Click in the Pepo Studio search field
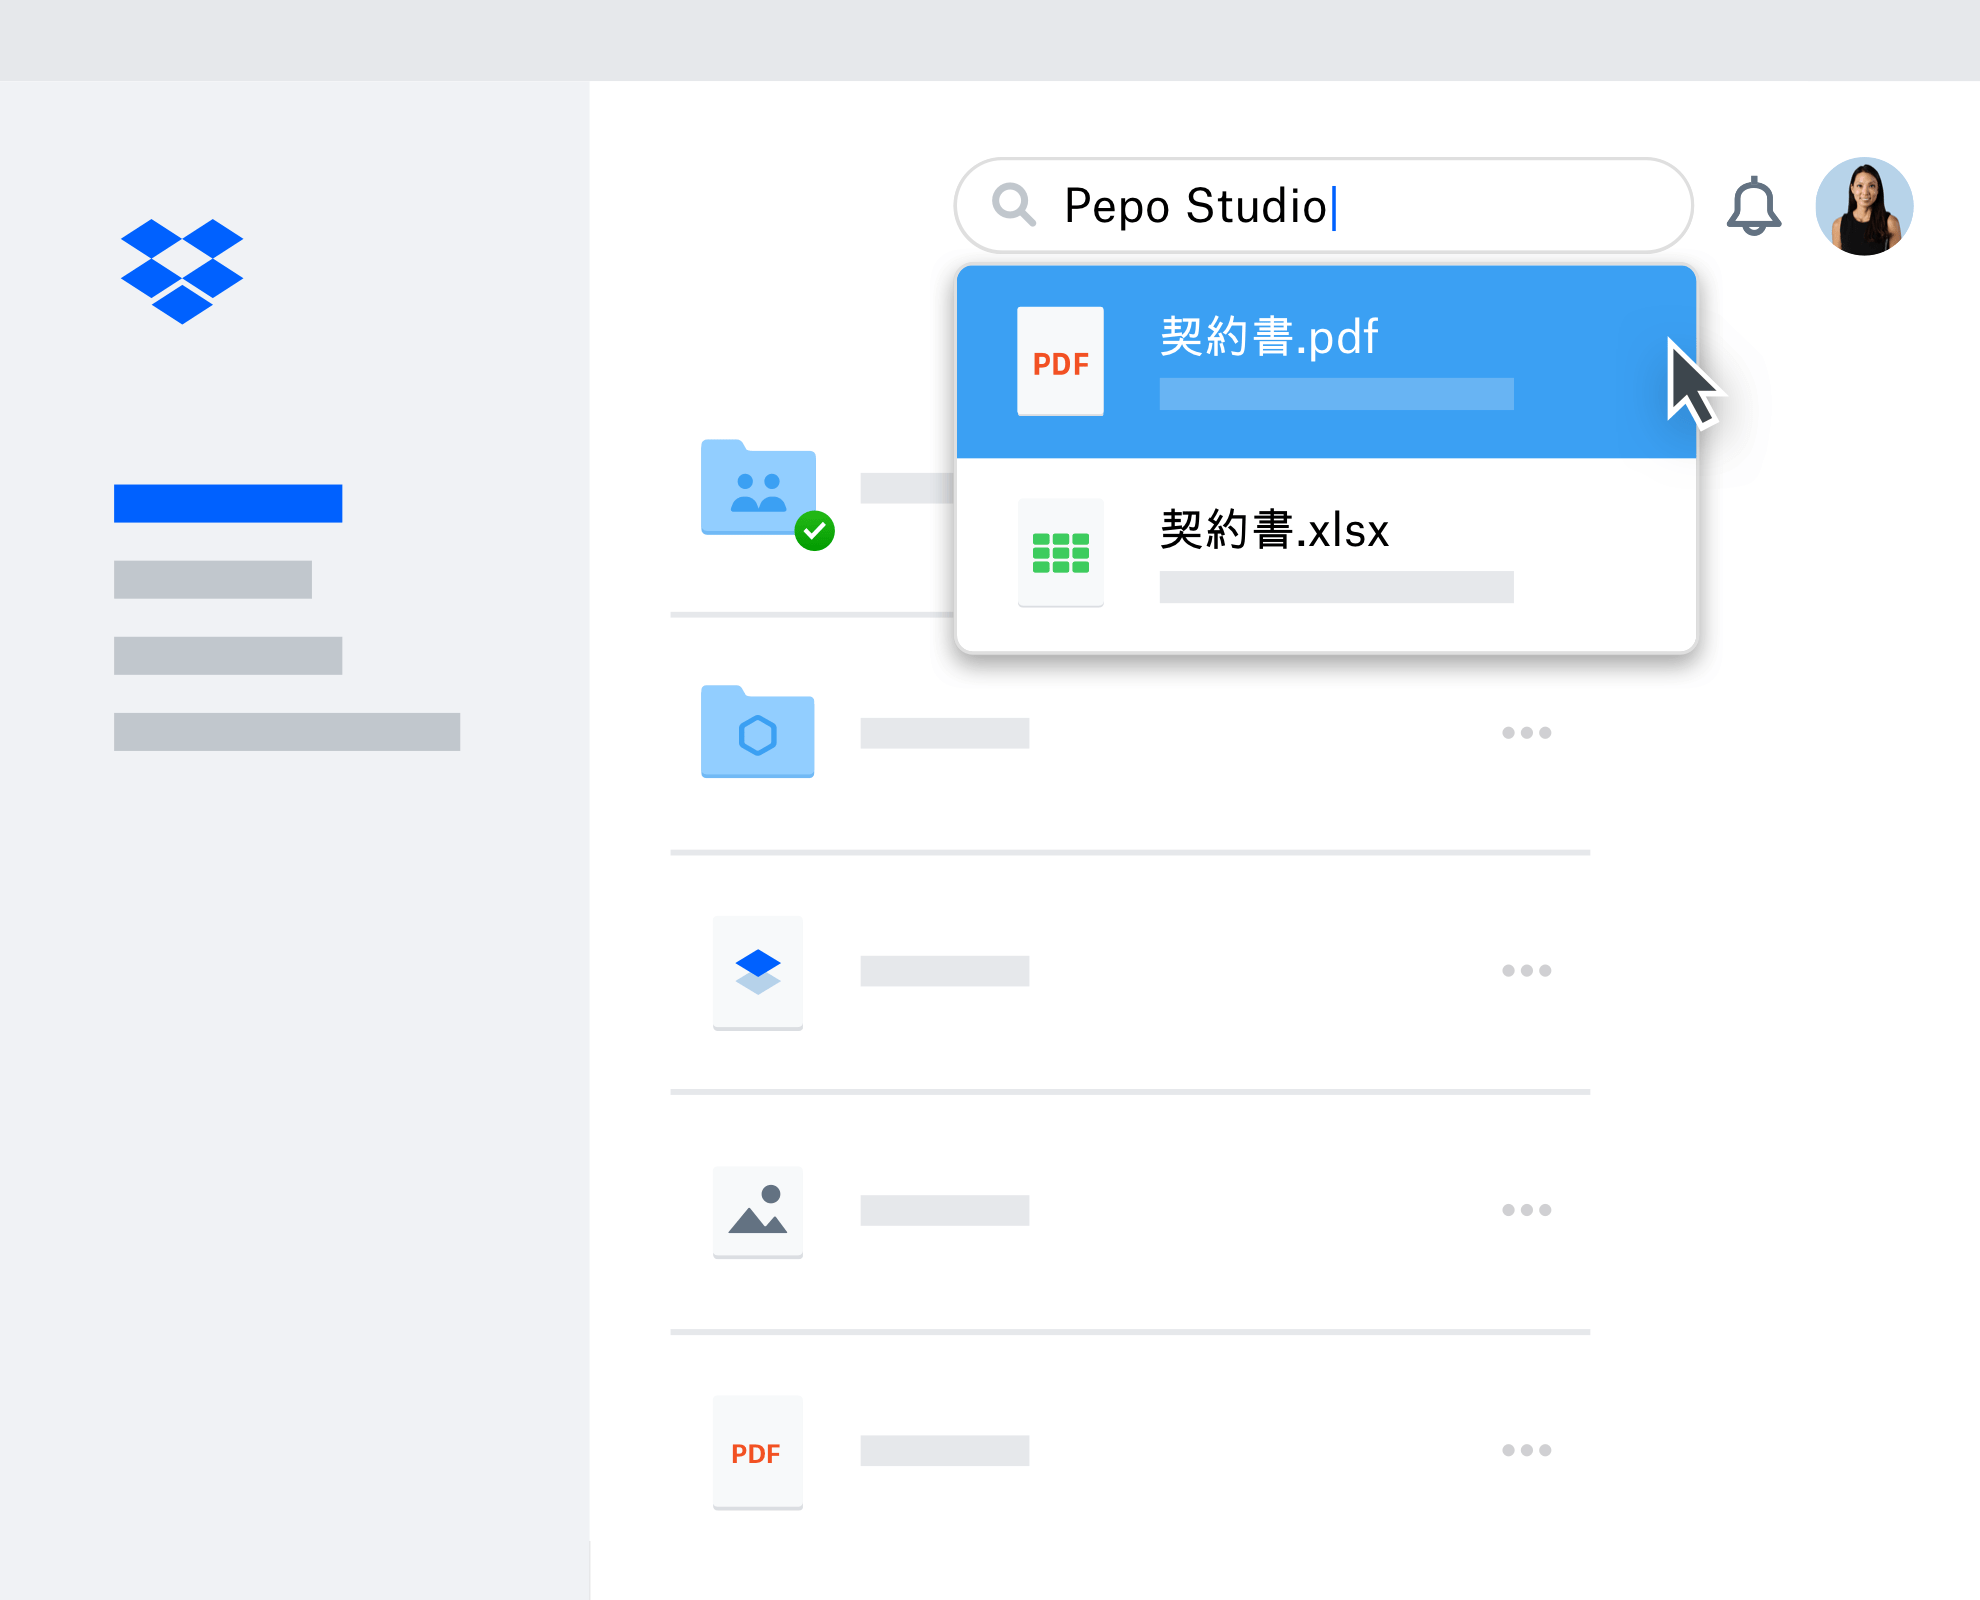1980x1600 pixels. coord(1323,205)
